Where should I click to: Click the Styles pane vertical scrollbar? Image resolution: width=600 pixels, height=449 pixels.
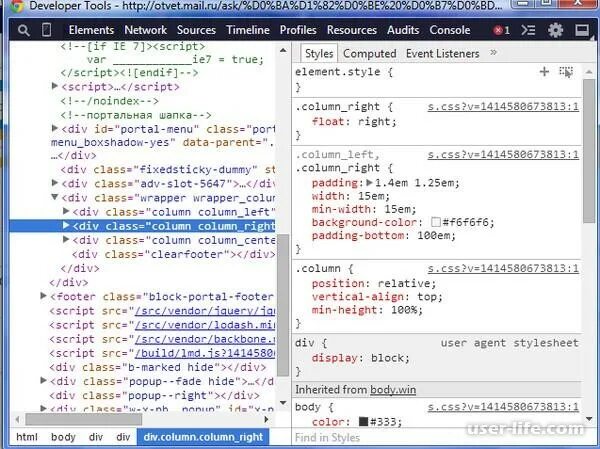589,150
